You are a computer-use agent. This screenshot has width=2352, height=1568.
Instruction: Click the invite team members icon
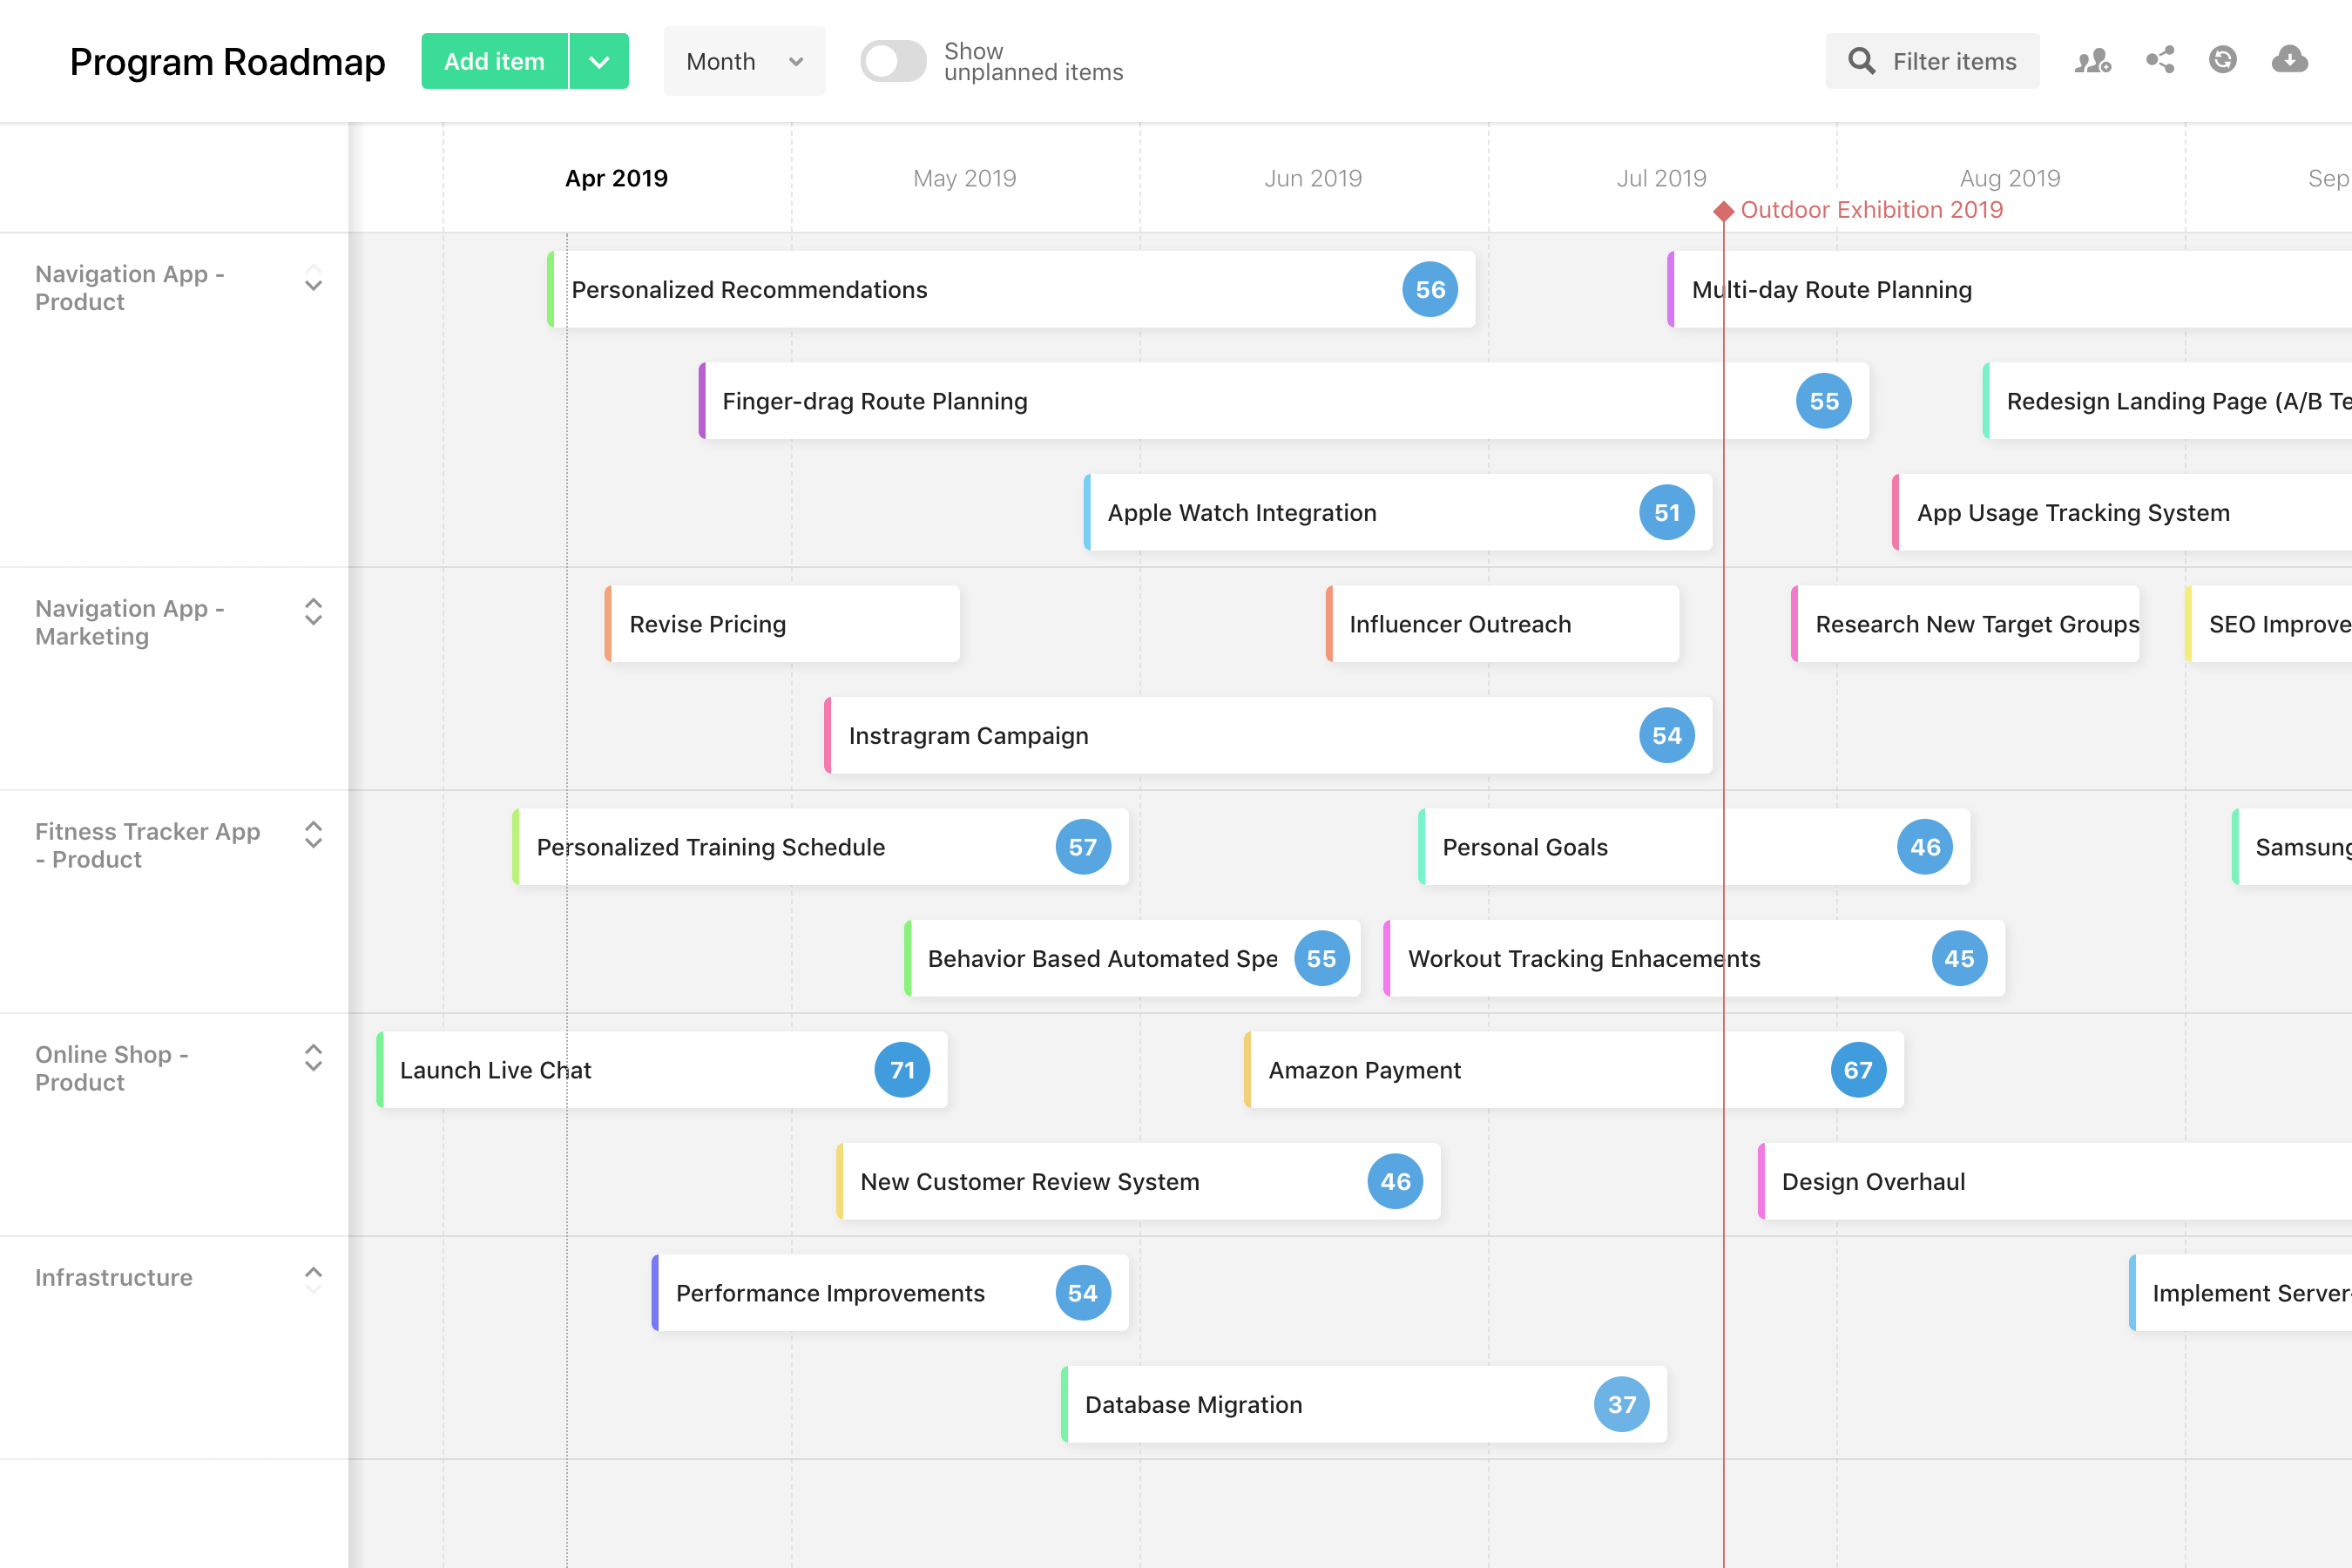2093,61
